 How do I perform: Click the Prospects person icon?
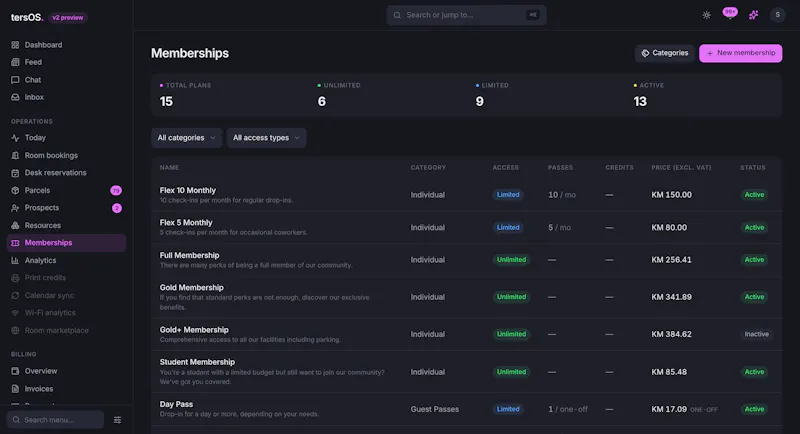click(15, 208)
